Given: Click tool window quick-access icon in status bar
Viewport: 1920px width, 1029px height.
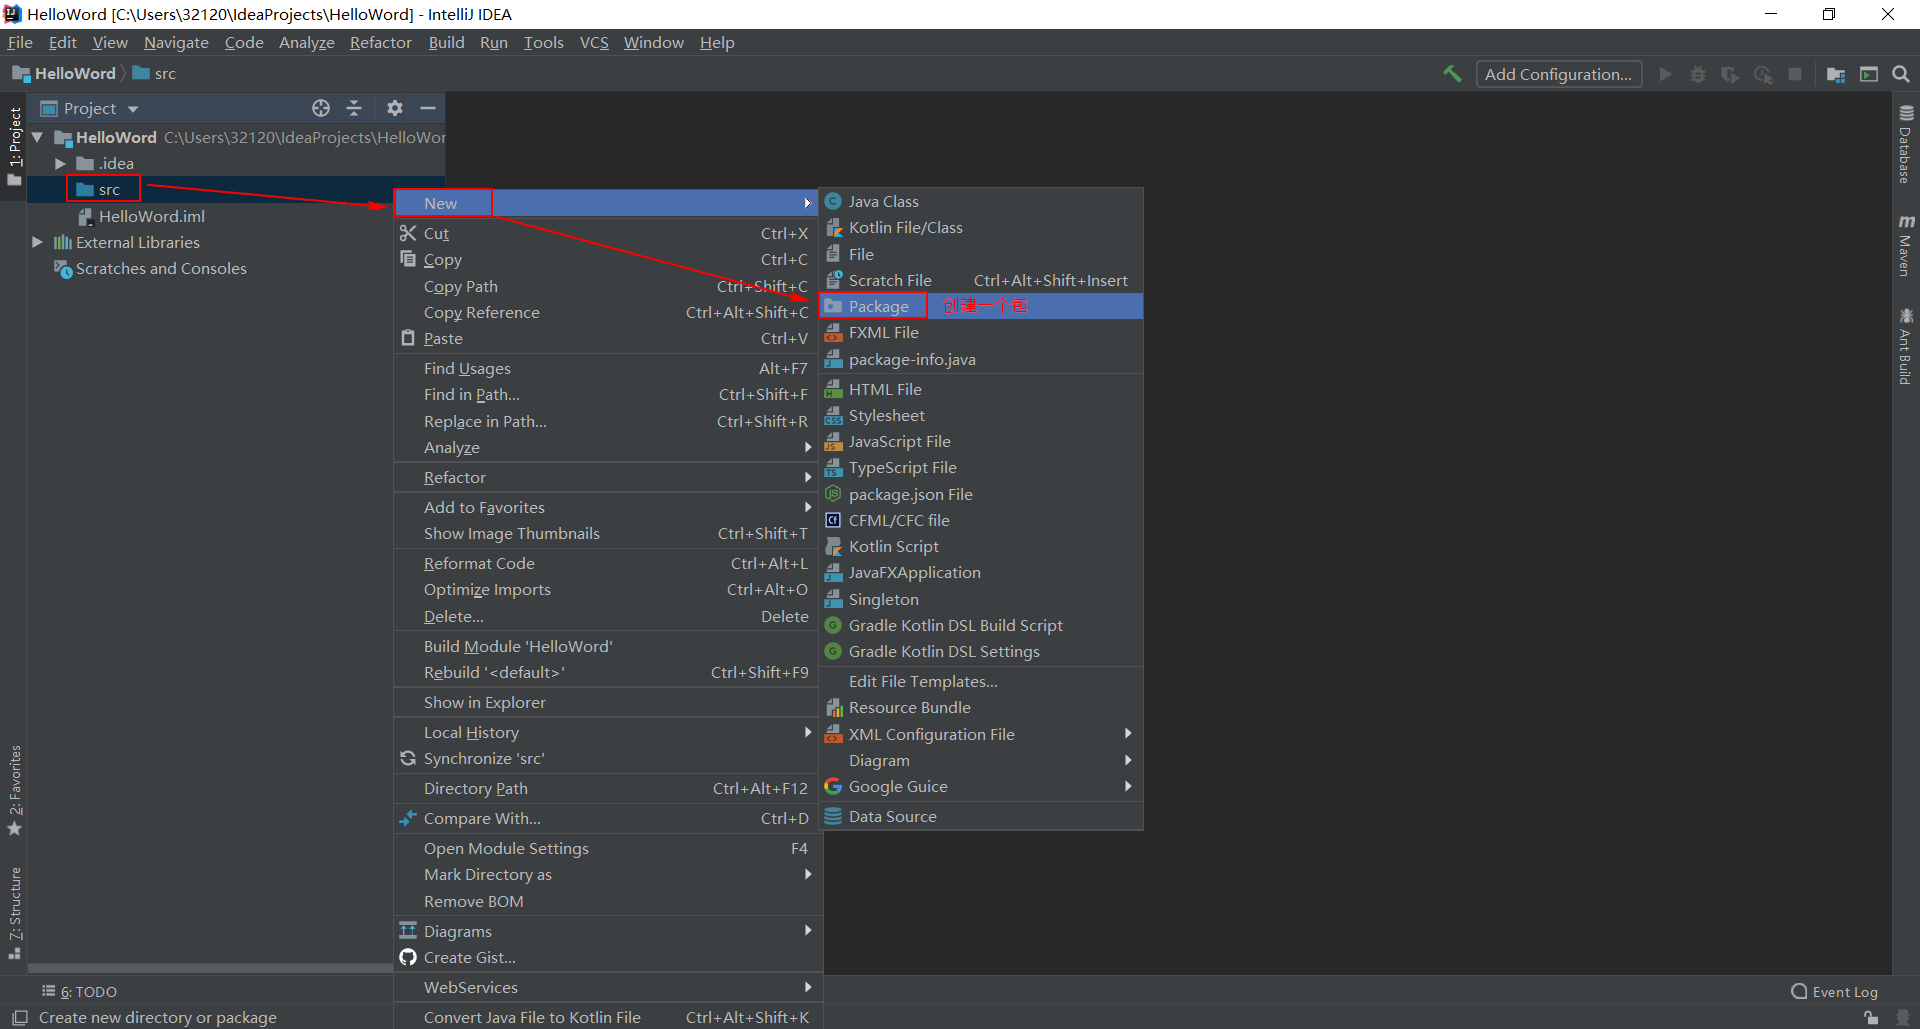Looking at the screenshot, I should coord(19,1017).
